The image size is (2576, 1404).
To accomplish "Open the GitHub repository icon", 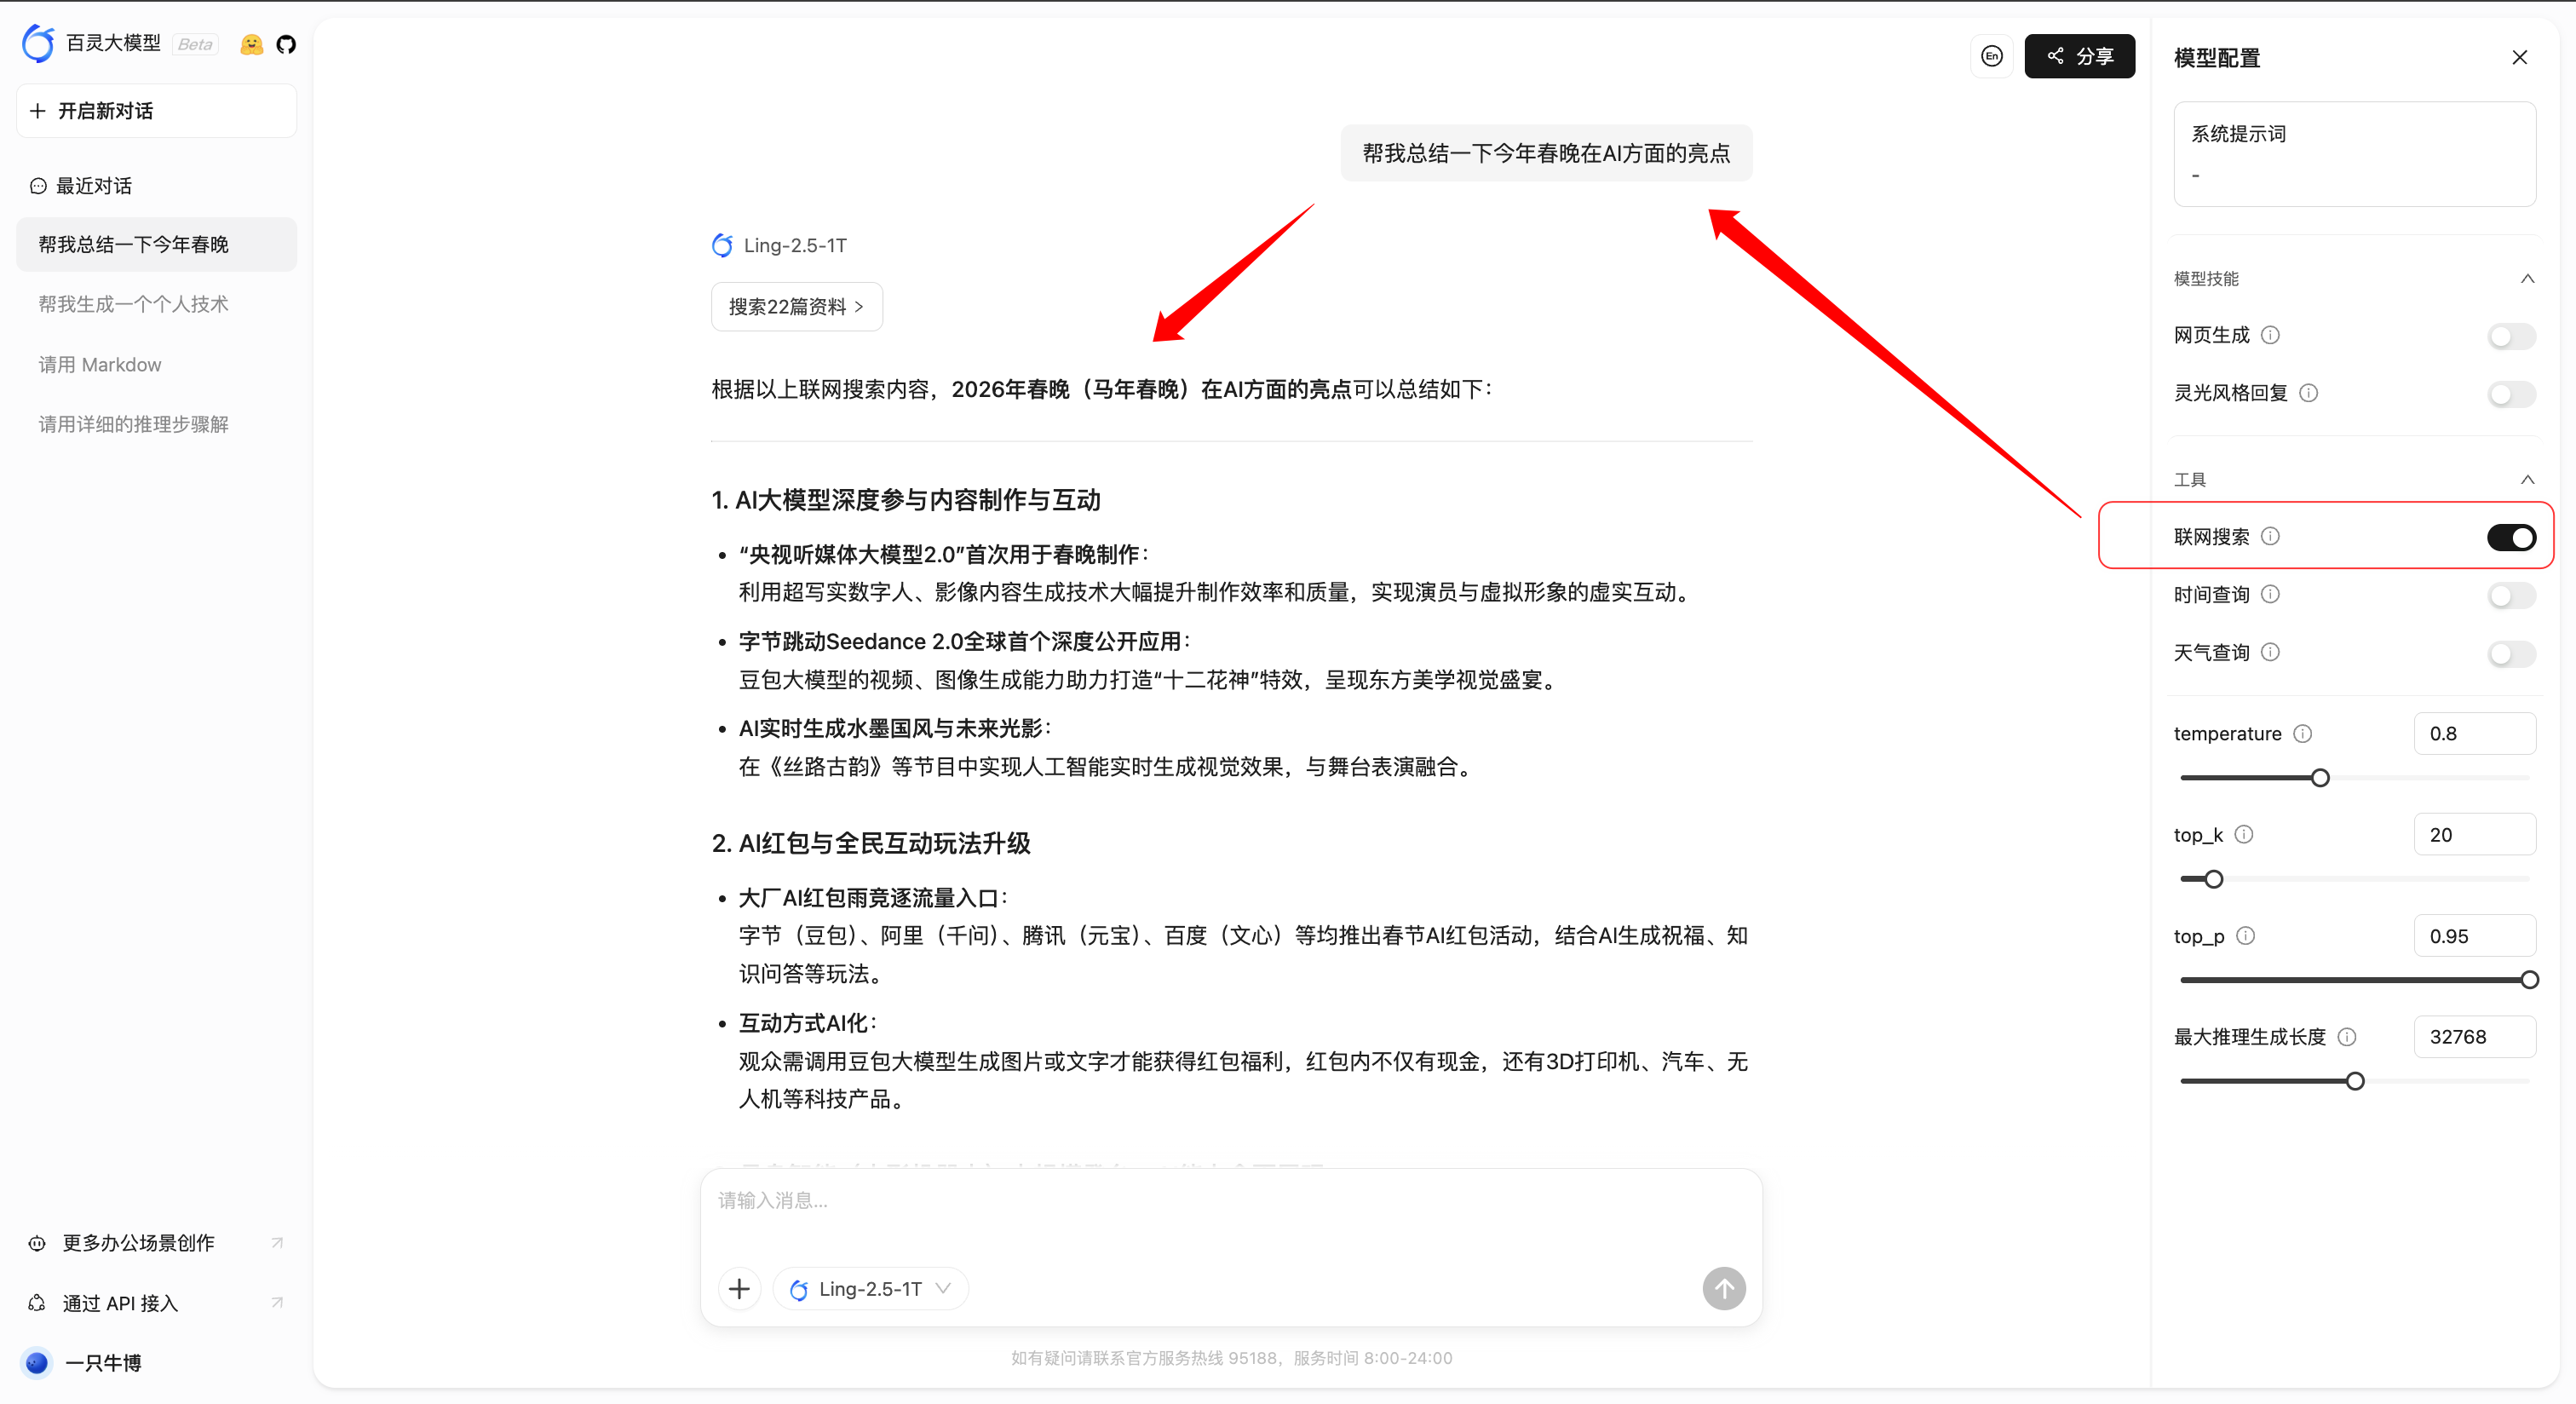I will (x=287, y=44).
